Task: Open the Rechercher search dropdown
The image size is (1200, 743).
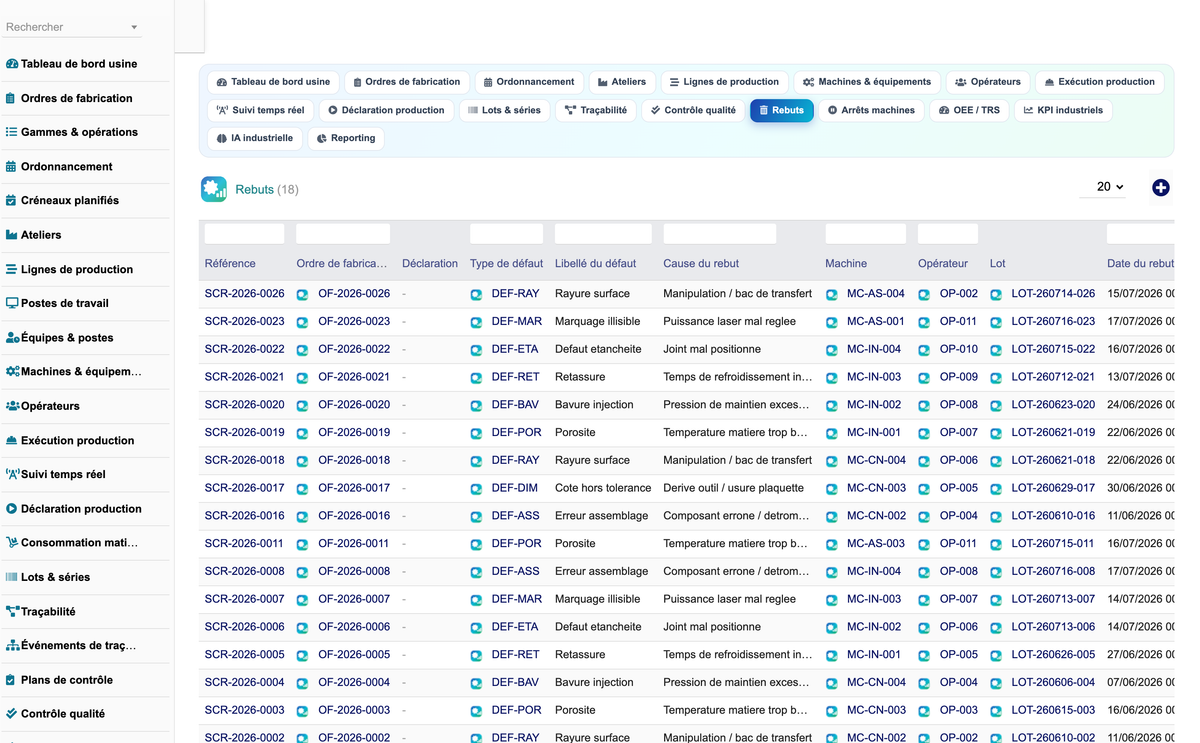Action: pyautogui.click(x=72, y=27)
